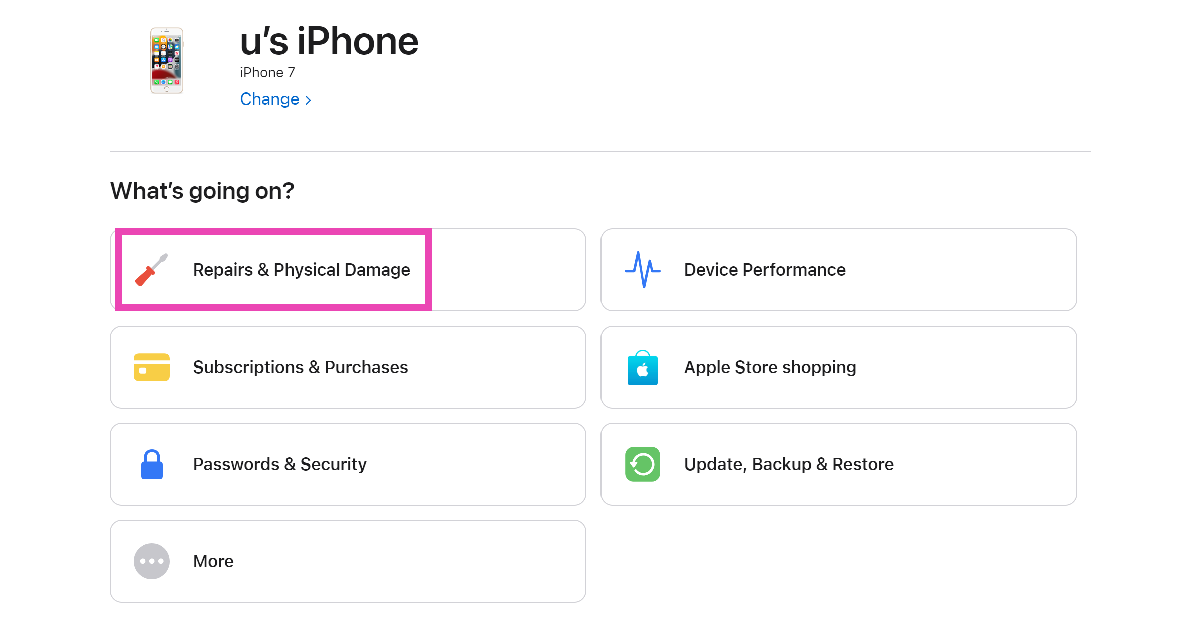The height and width of the screenshot is (628, 1200).
Task: Click the blue heartbeat performance icon
Action: [x=642, y=270]
